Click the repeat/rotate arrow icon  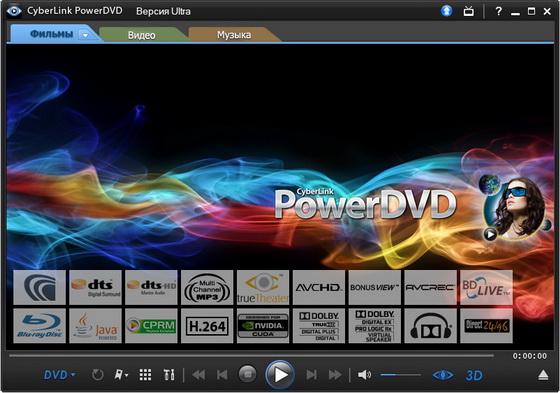[98, 375]
